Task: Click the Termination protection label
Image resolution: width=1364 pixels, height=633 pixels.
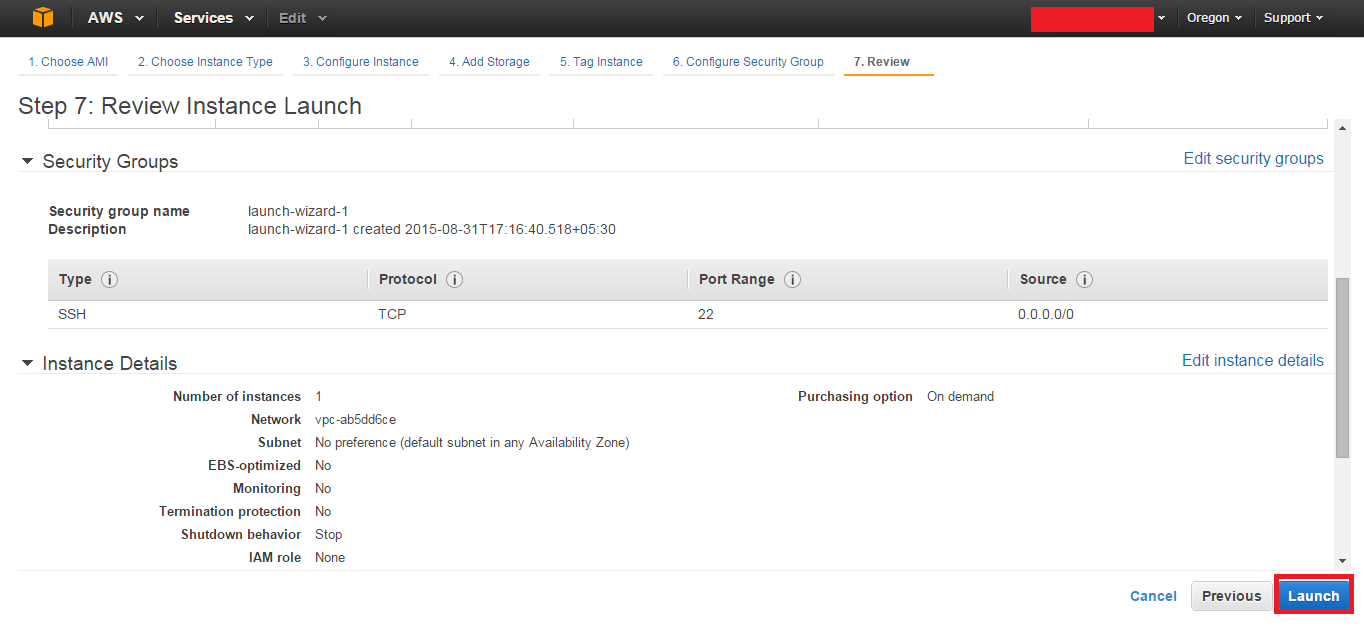Action: [230, 511]
